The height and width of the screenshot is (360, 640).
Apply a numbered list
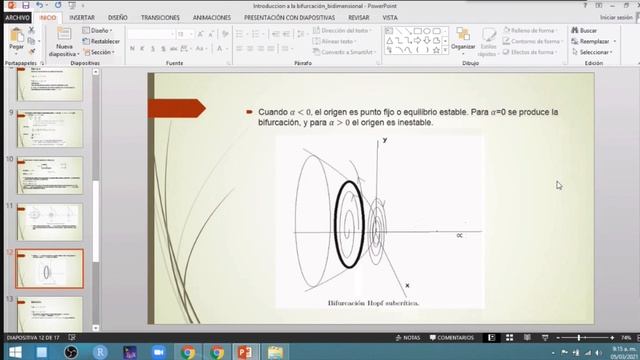click(x=257, y=34)
